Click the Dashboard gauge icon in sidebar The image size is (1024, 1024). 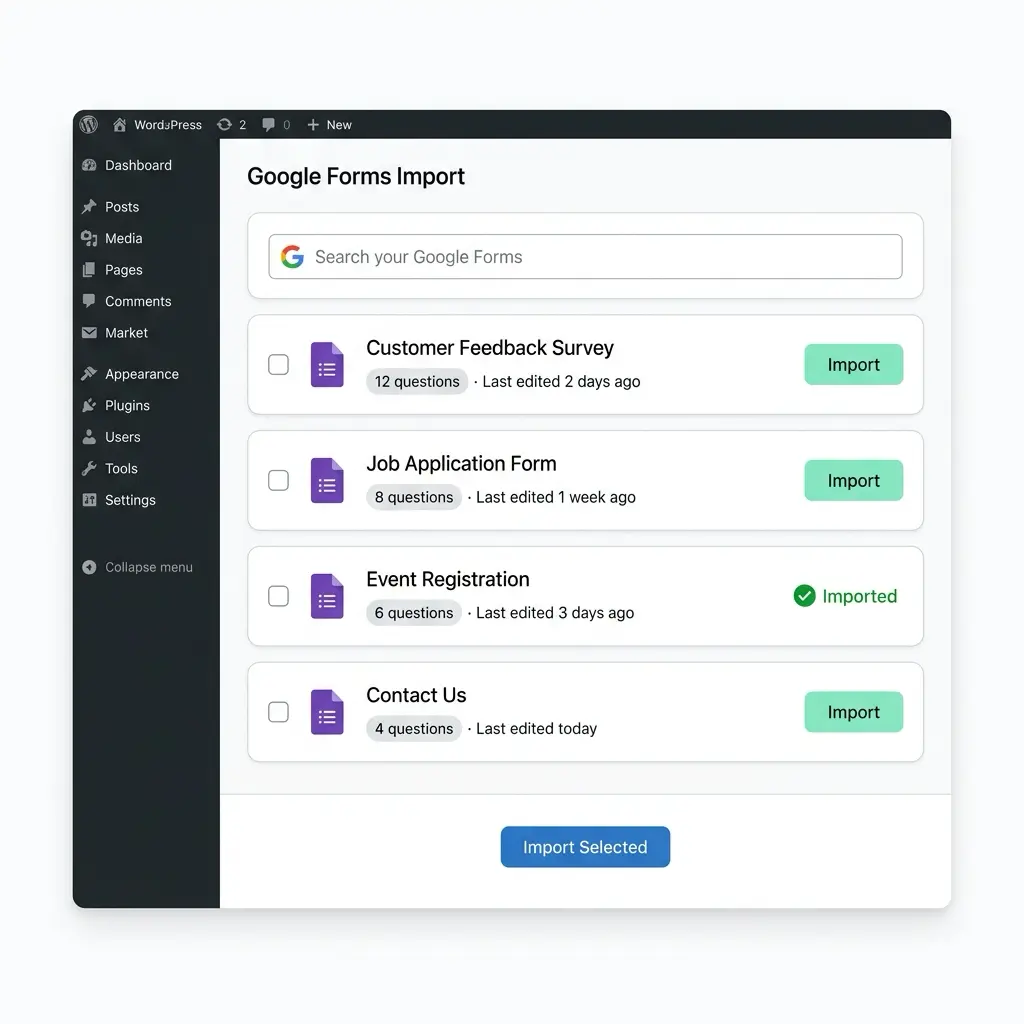click(89, 165)
